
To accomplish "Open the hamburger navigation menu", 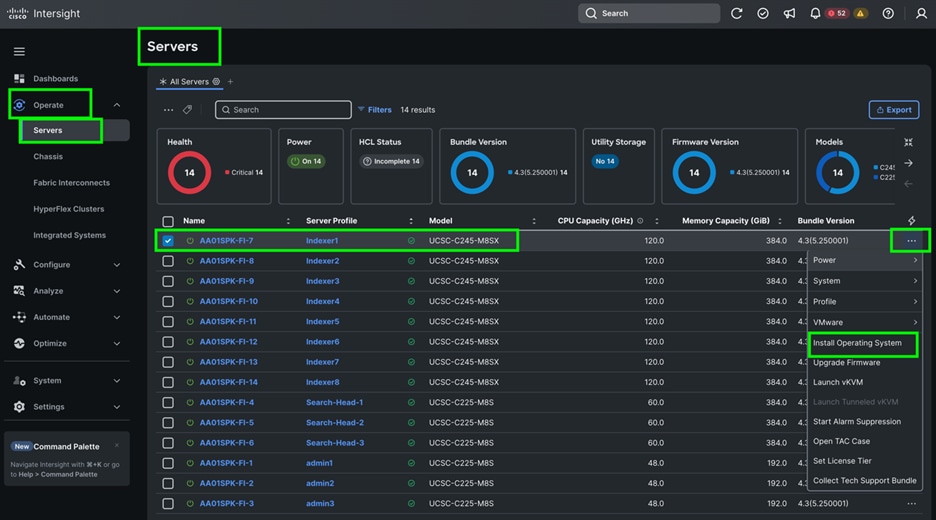I will 19,51.
